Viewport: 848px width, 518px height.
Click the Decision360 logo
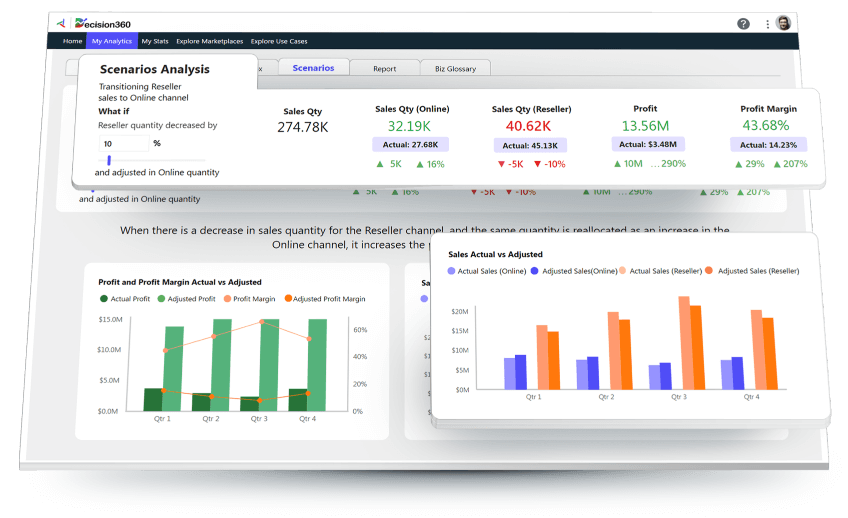93,23
